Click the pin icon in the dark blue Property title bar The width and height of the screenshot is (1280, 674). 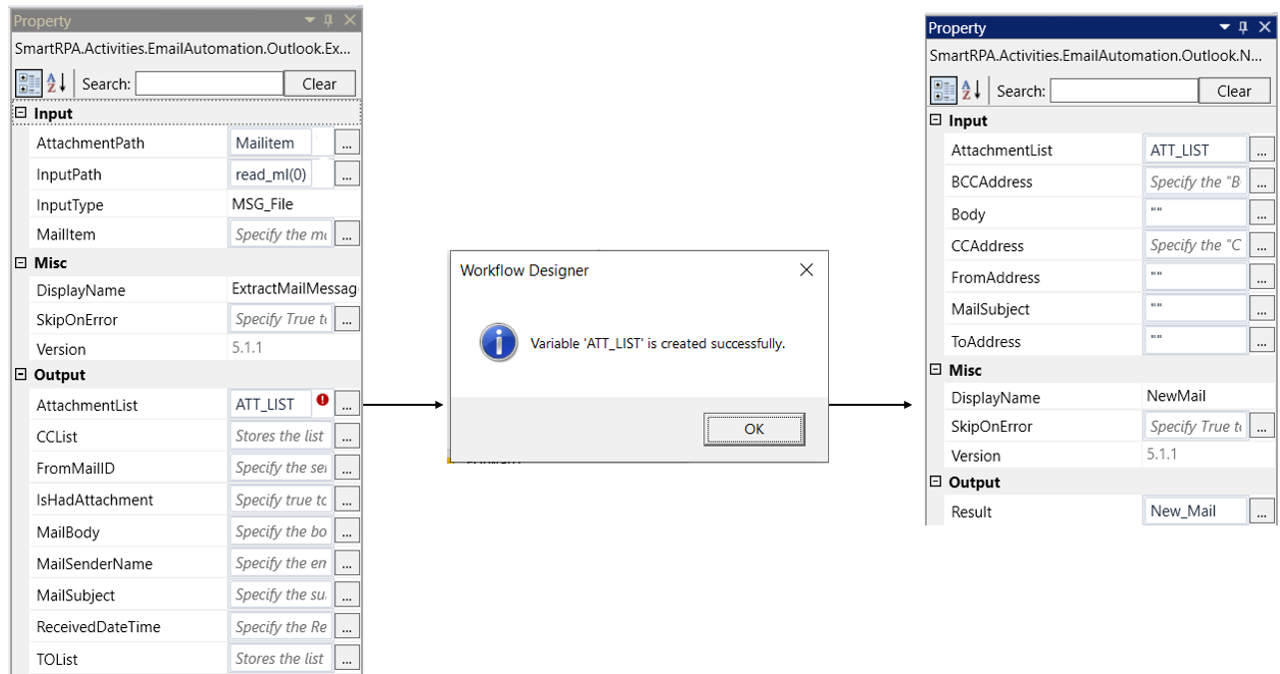click(x=1243, y=28)
